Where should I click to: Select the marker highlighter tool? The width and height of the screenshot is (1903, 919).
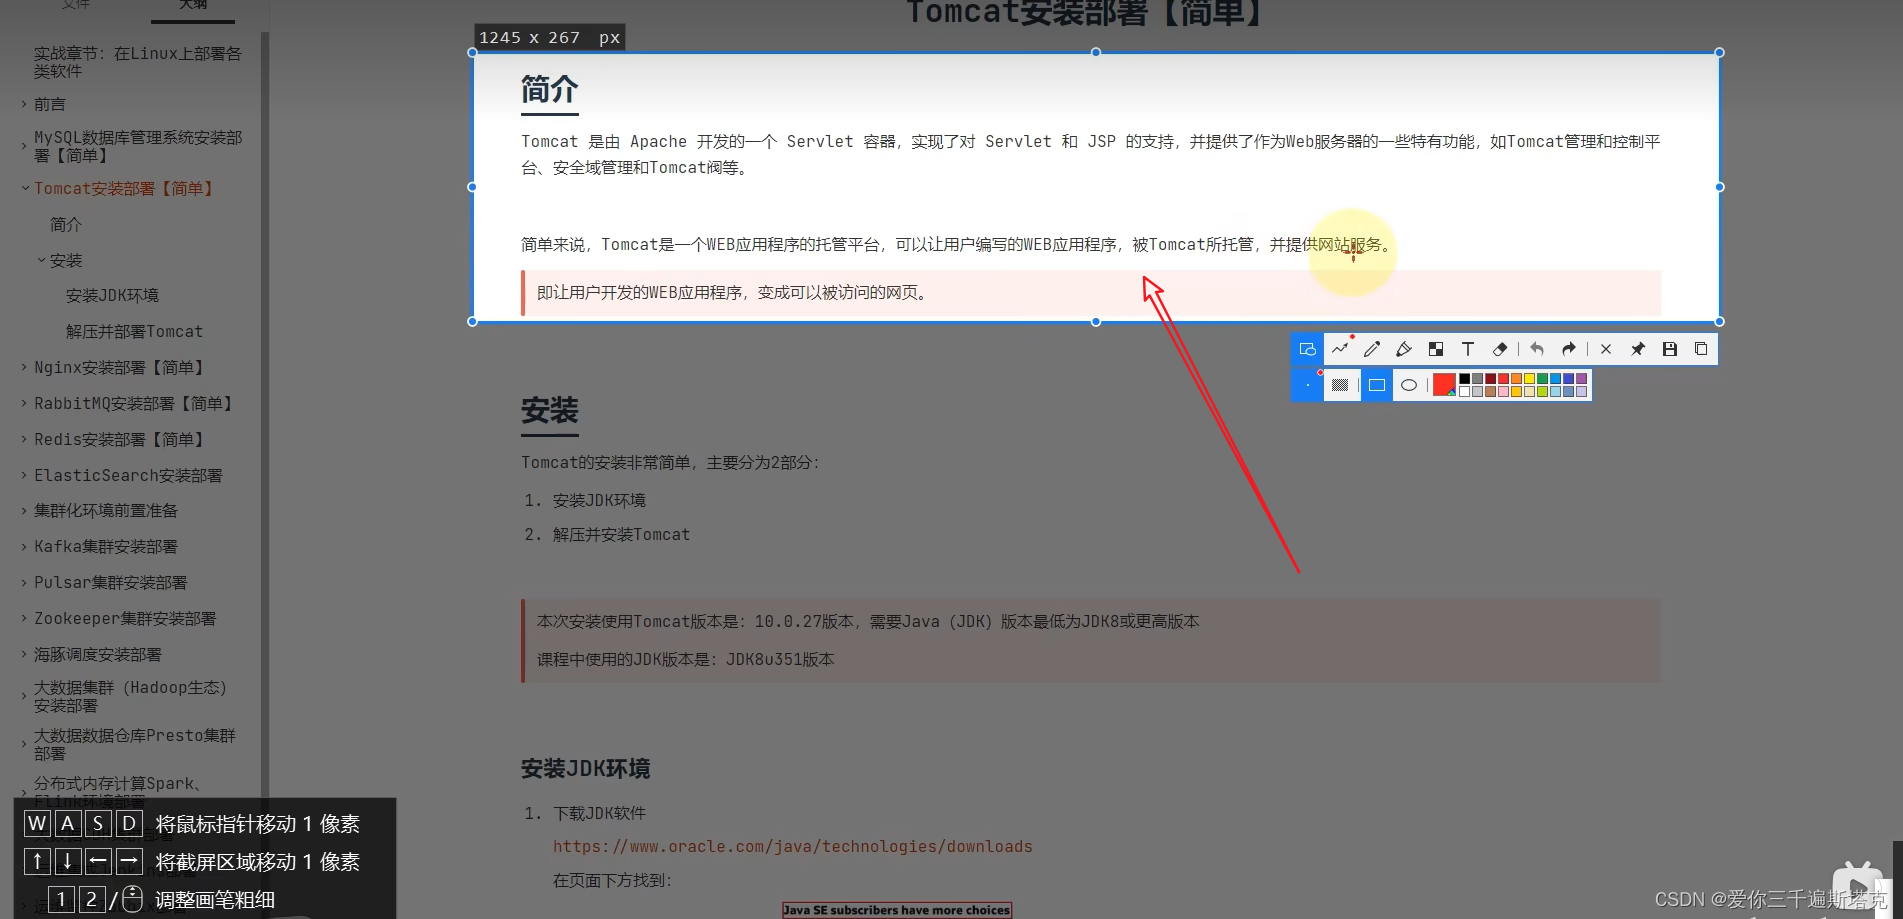[1404, 349]
